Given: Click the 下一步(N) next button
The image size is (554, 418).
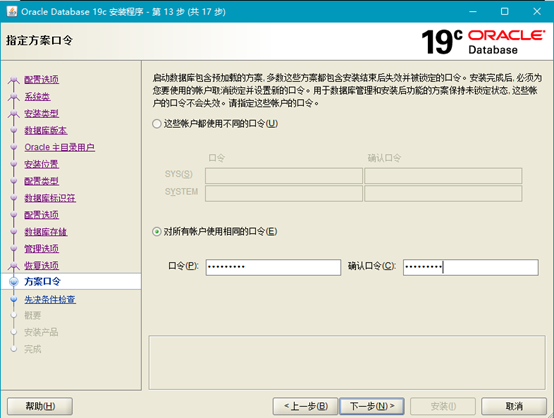Looking at the screenshot, I should [372, 406].
